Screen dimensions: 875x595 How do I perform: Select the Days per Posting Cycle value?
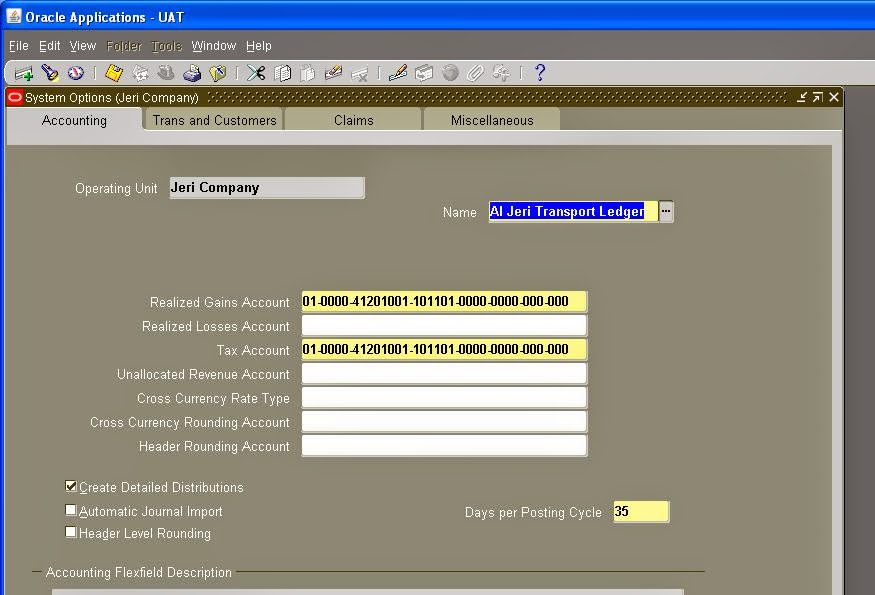click(640, 511)
